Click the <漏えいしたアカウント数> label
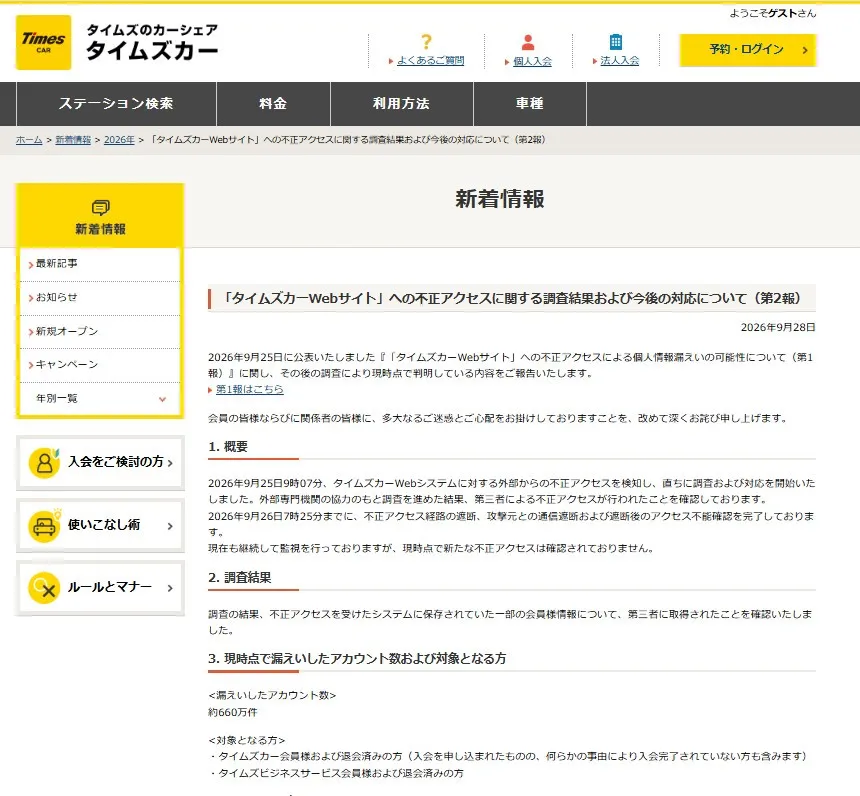Screen dimensions: 860x796 [x=272, y=696]
